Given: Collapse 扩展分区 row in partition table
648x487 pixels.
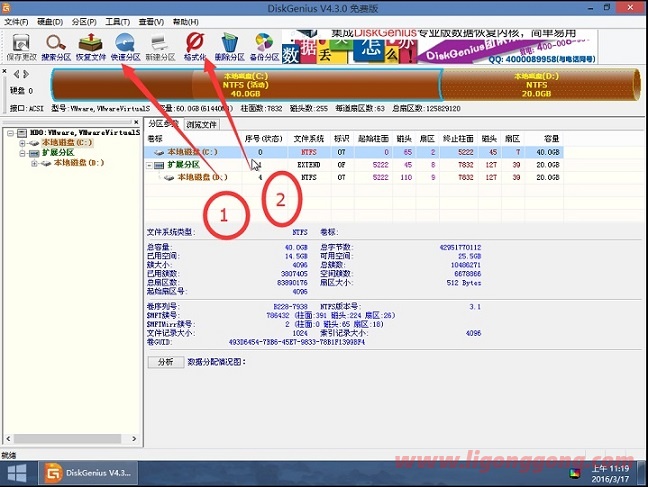Looking at the screenshot, I should click(150, 165).
